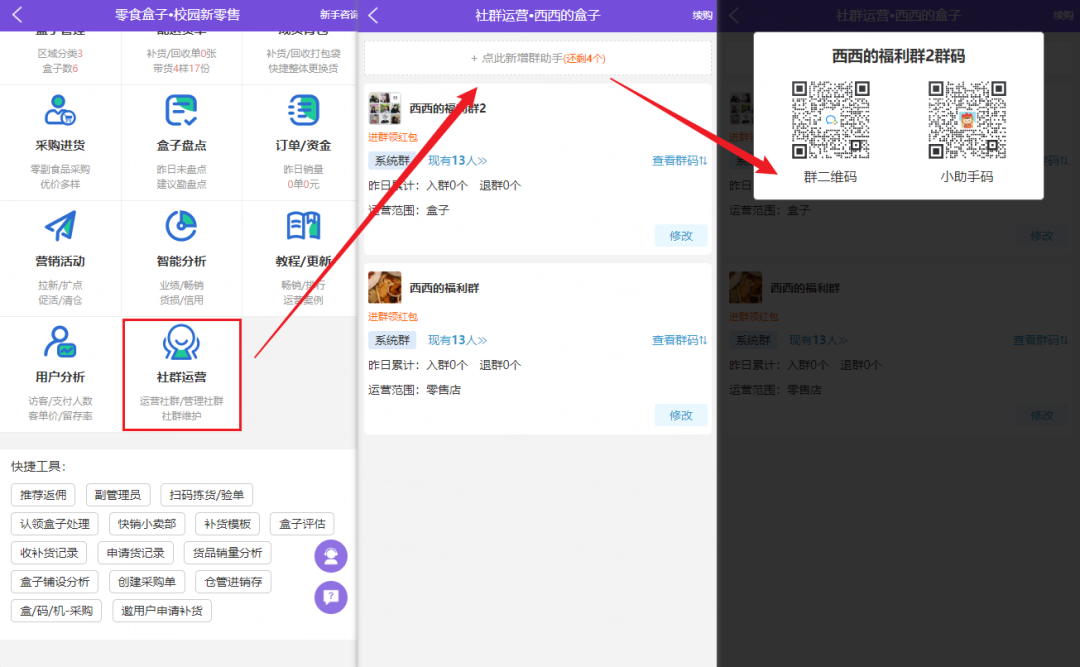1080x667 pixels.
Task: Select 扫码拣货/验单 quick tool
Action: 207,495
